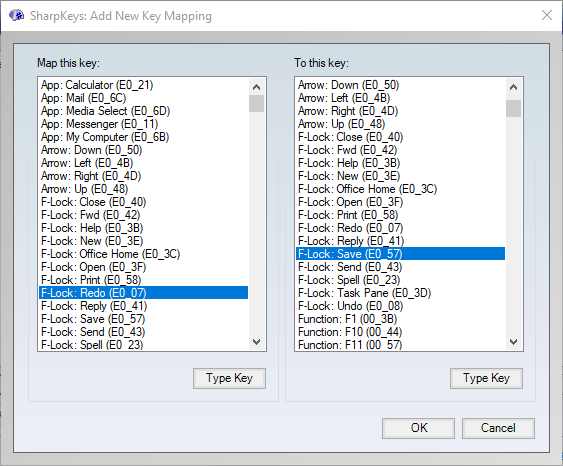Click Type Key under Map this key
This screenshot has width=563, height=466.
pos(229,378)
